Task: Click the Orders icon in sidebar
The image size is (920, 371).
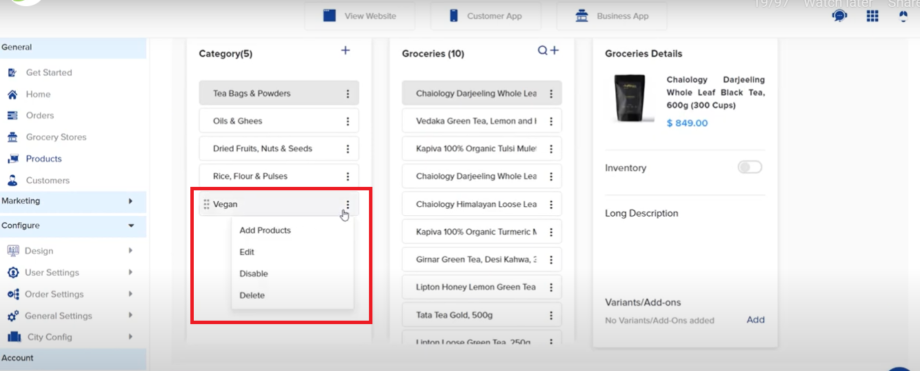Action: click(12, 116)
